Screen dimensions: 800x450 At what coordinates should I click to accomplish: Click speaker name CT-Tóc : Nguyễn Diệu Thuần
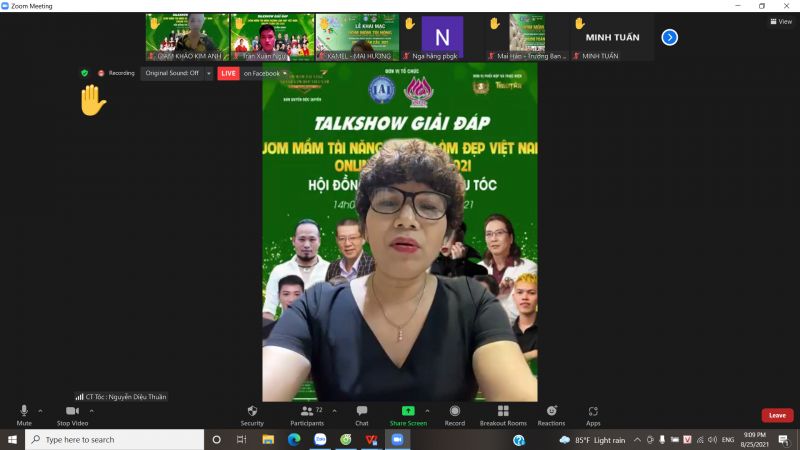(x=121, y=396)
